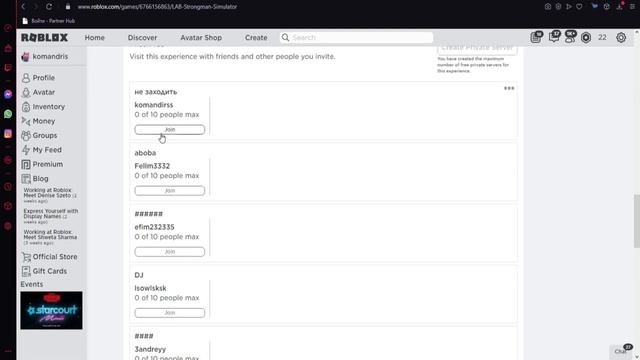Open the Roblox logo home link
Screen dimensions: 640x360
click(44, 38)
